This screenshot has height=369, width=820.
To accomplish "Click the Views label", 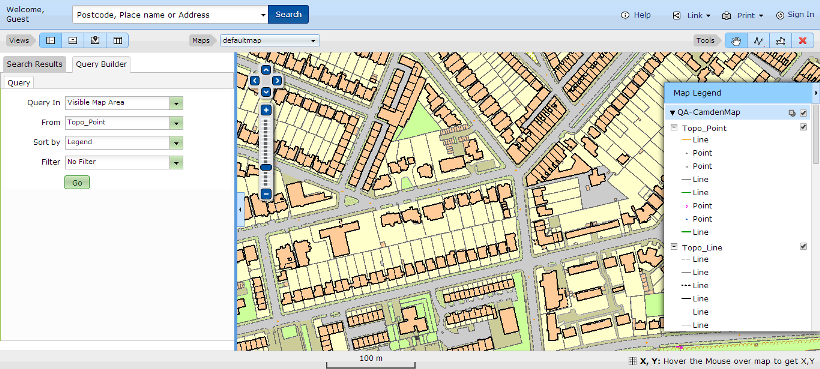I will coord(19,40).
